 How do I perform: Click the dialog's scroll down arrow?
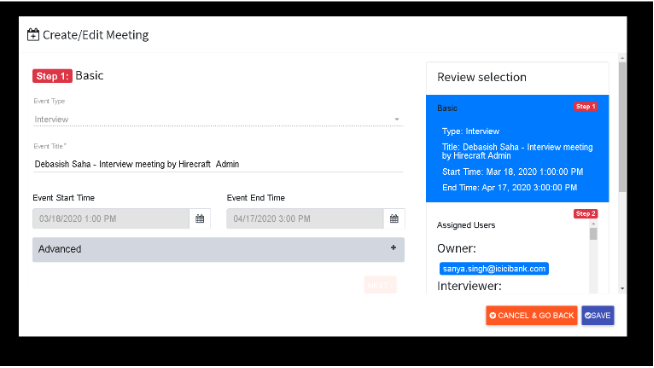point(622,288)
